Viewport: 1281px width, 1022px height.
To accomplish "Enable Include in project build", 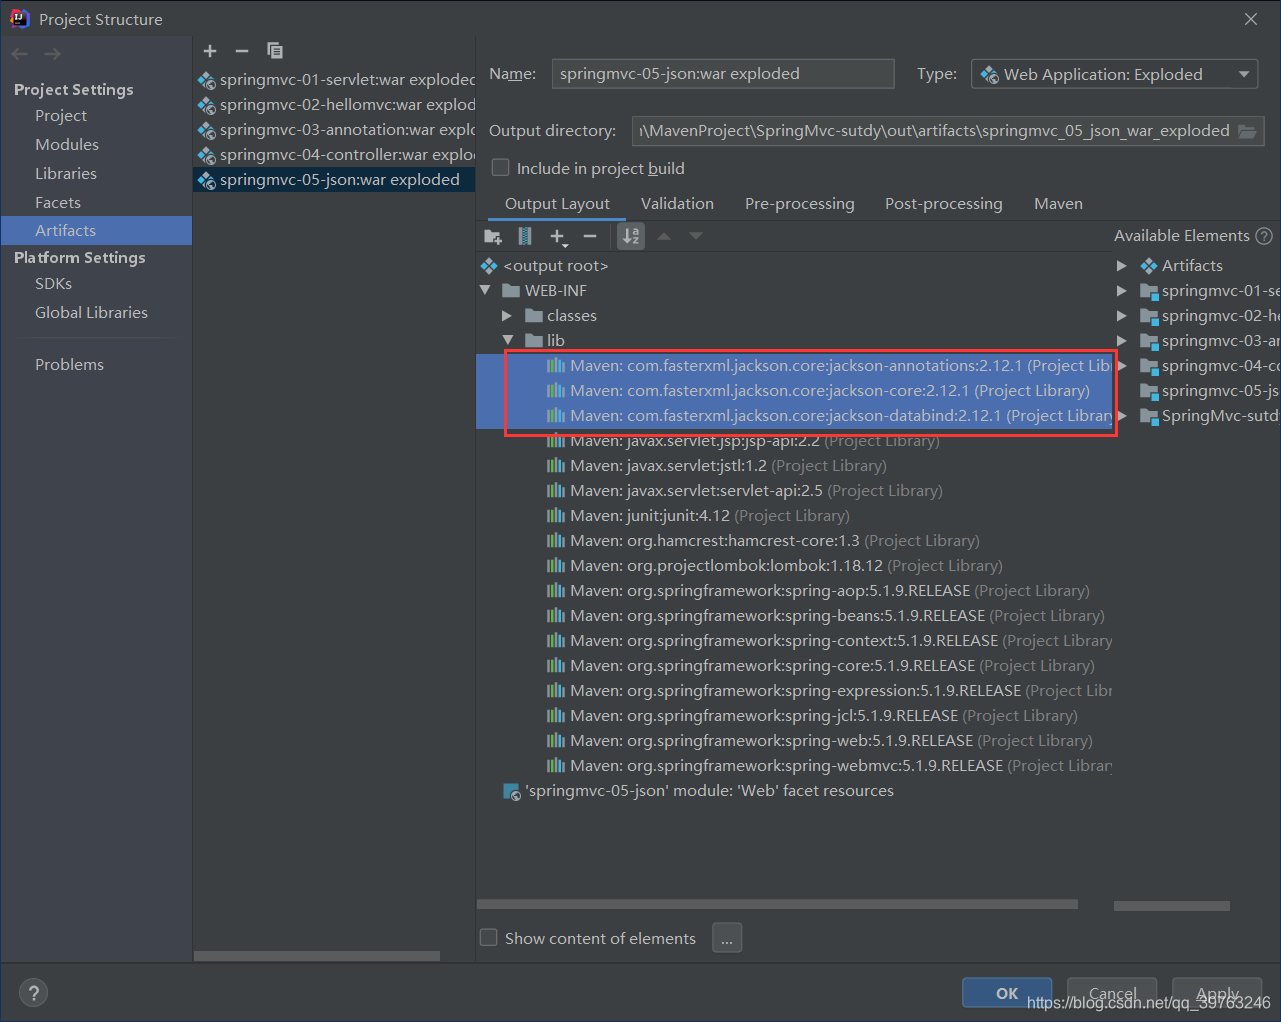I will pyautogui.click(x=501, y=168).
